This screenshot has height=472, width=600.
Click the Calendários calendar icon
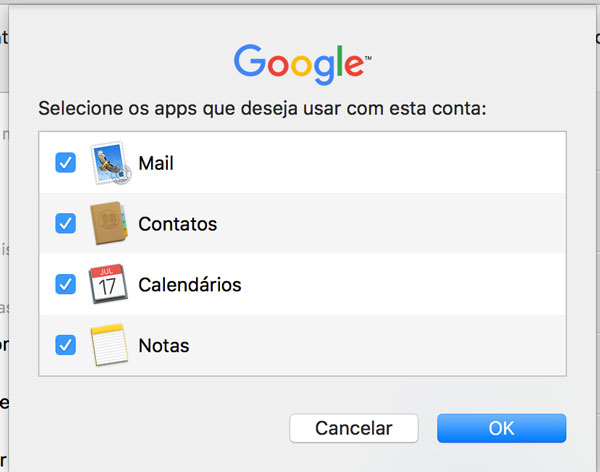(x=108, y=285)
